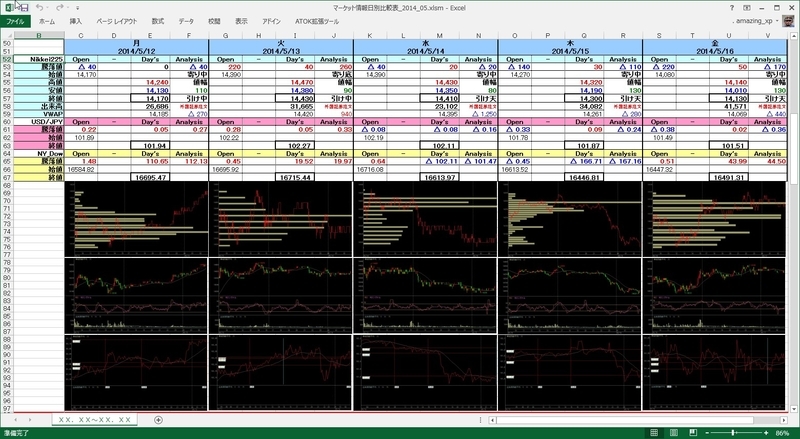
Task: Click vertical scrollbar down arrow
Action: click(x=794, y=409)
